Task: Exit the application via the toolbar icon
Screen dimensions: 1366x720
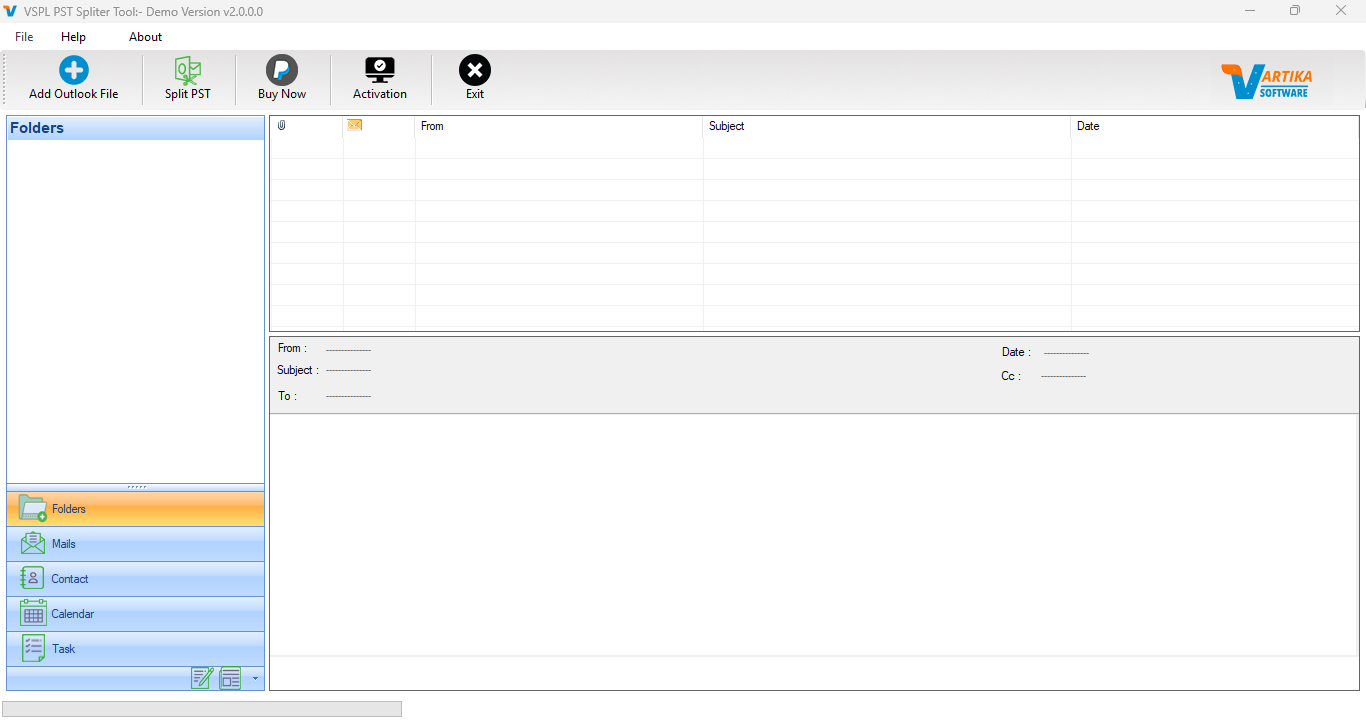Action: [474, 77]
